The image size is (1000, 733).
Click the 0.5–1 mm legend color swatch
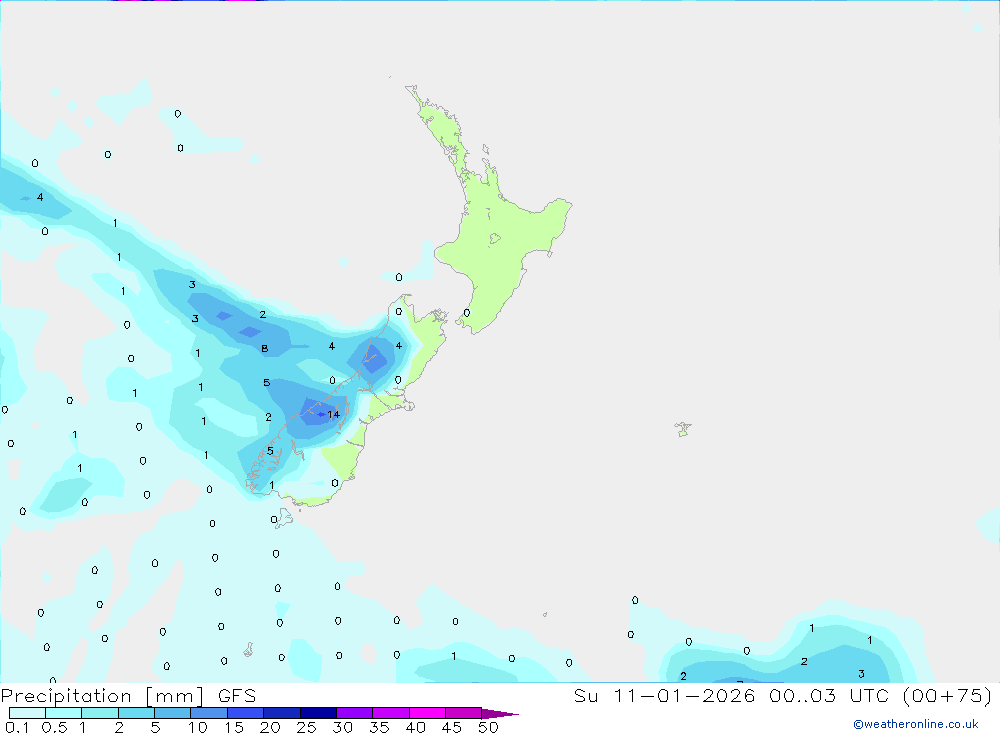tap(64, 713)
